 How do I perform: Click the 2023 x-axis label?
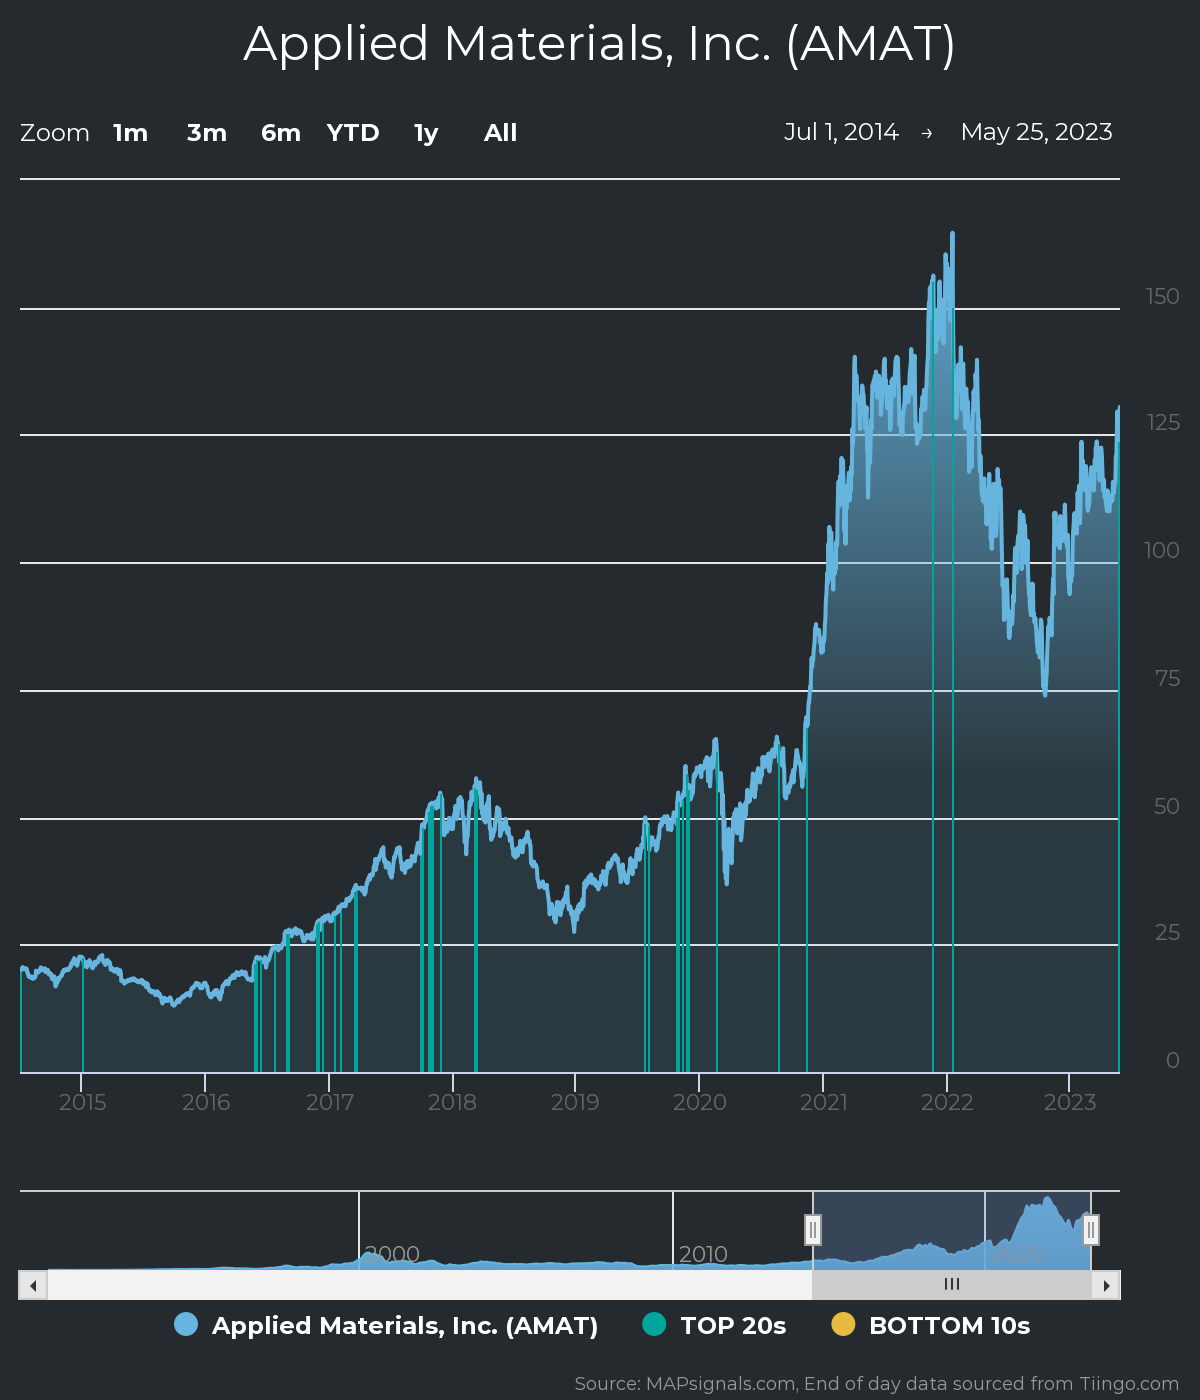1070,1103
